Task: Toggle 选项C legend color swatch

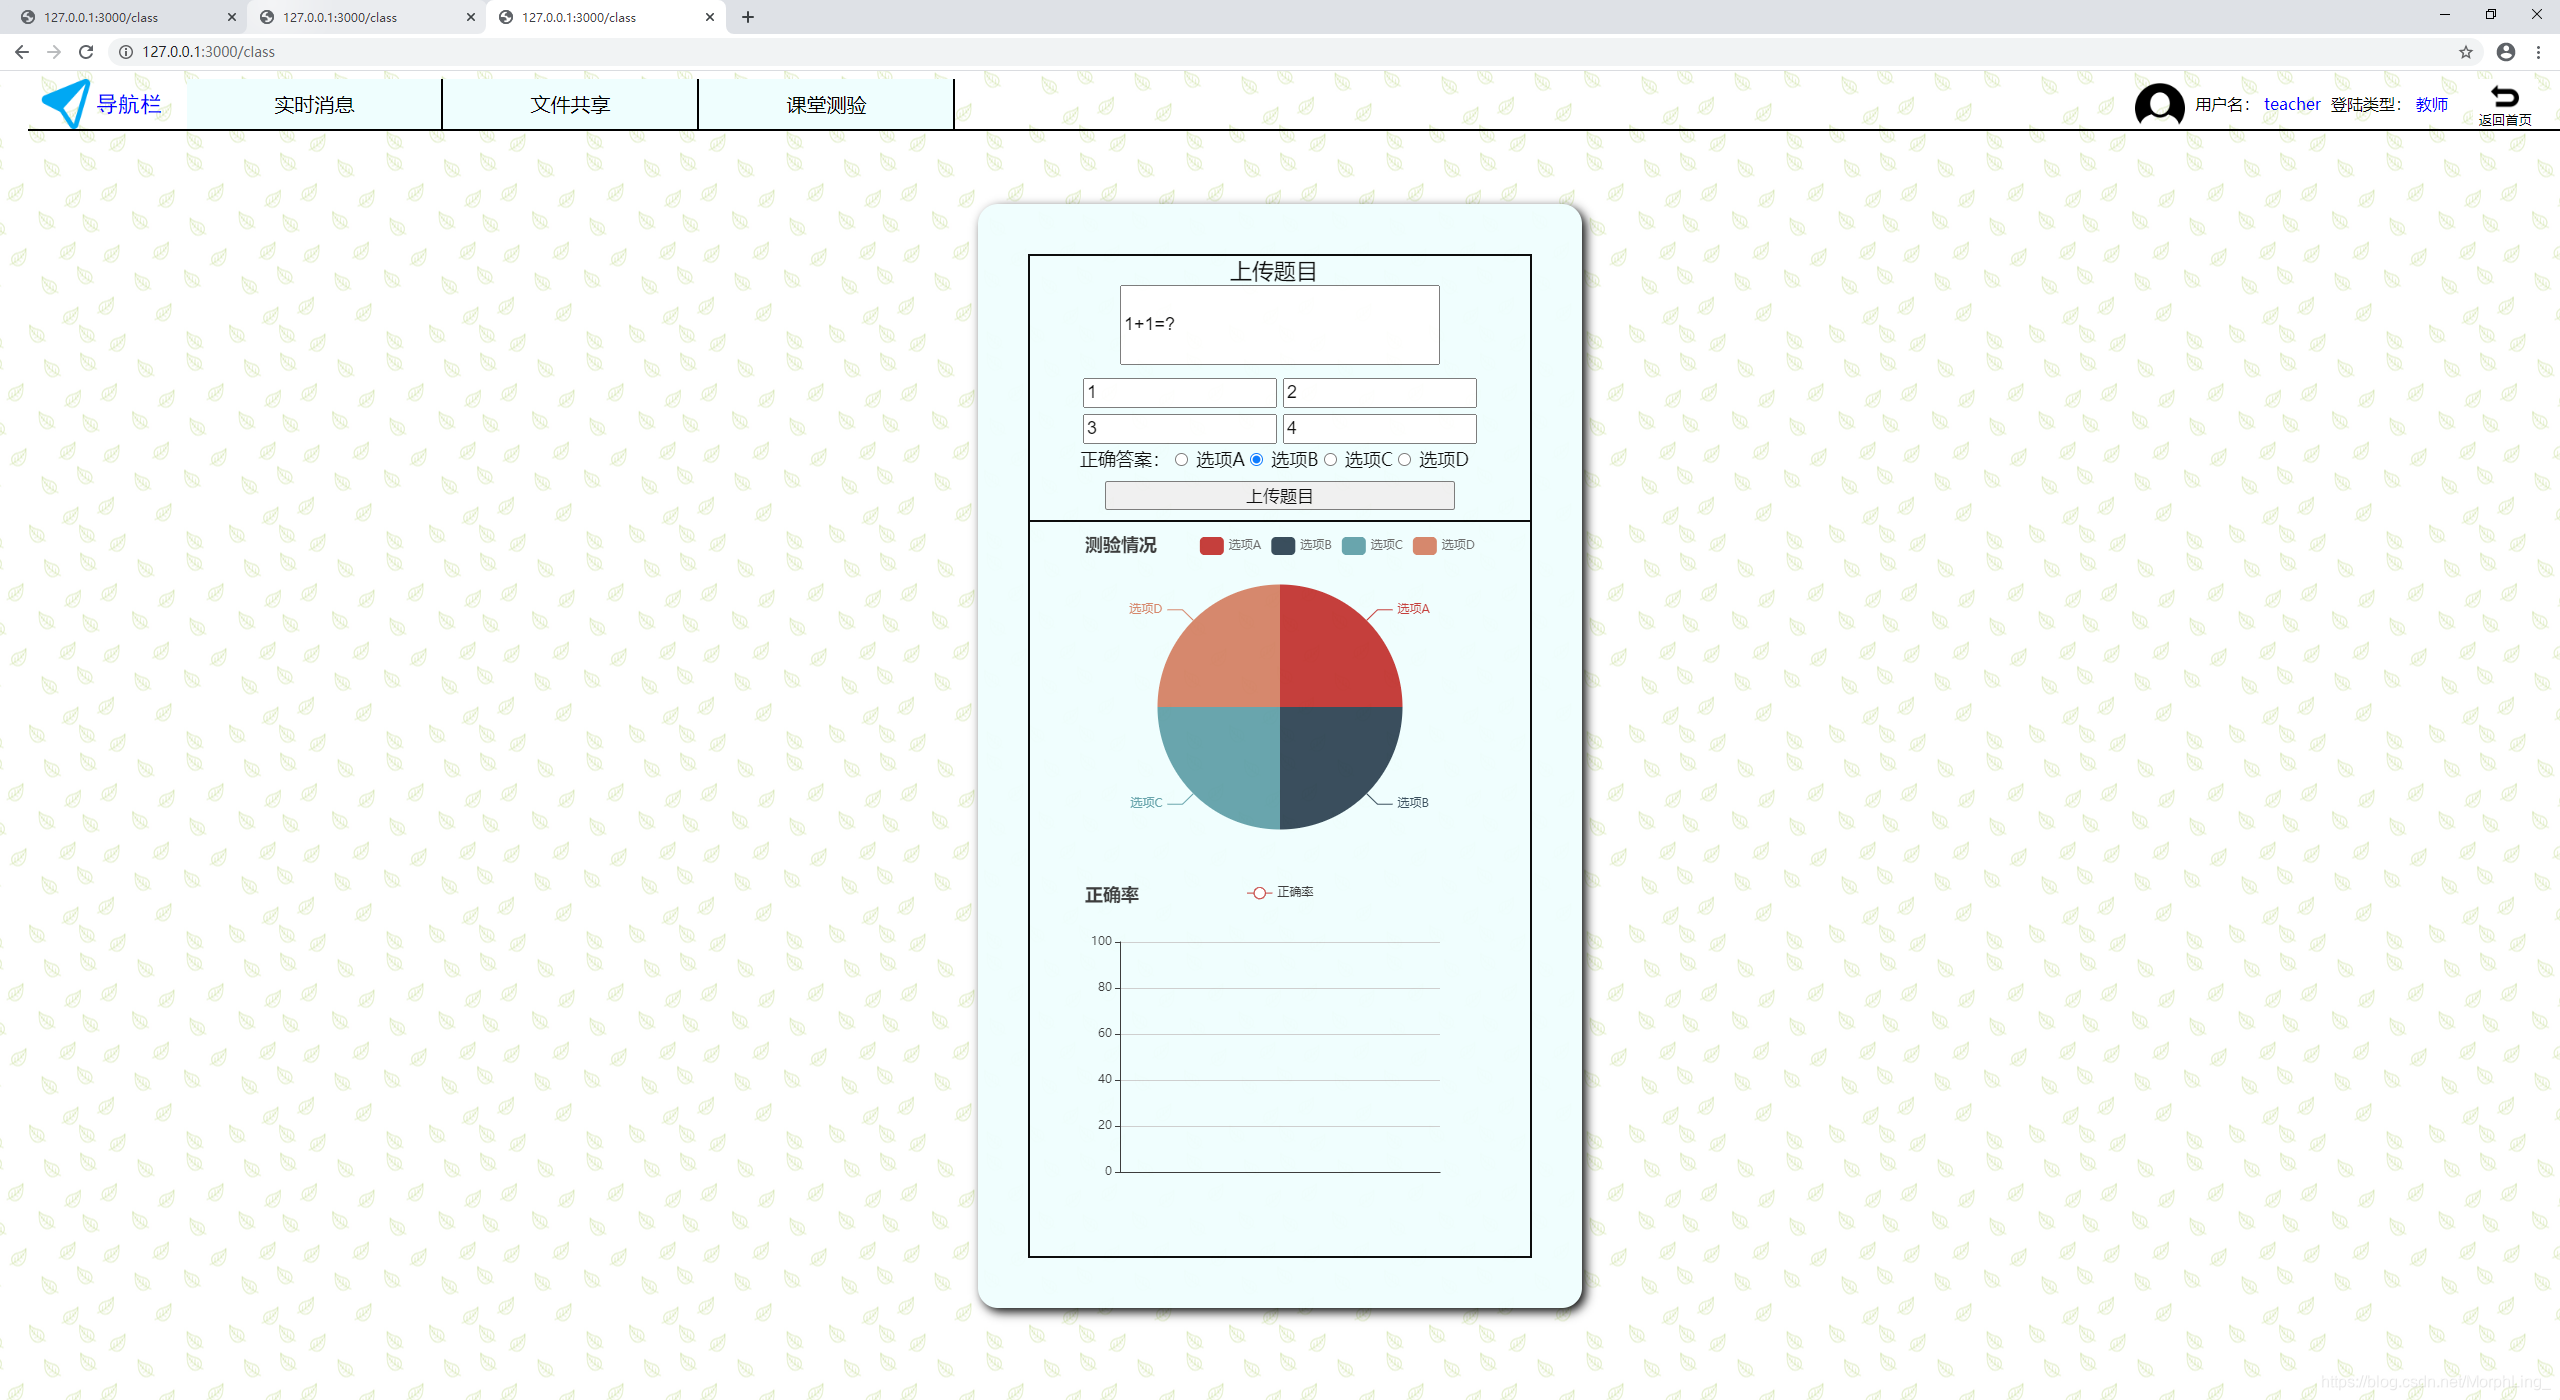Action: pos(1353,545)
